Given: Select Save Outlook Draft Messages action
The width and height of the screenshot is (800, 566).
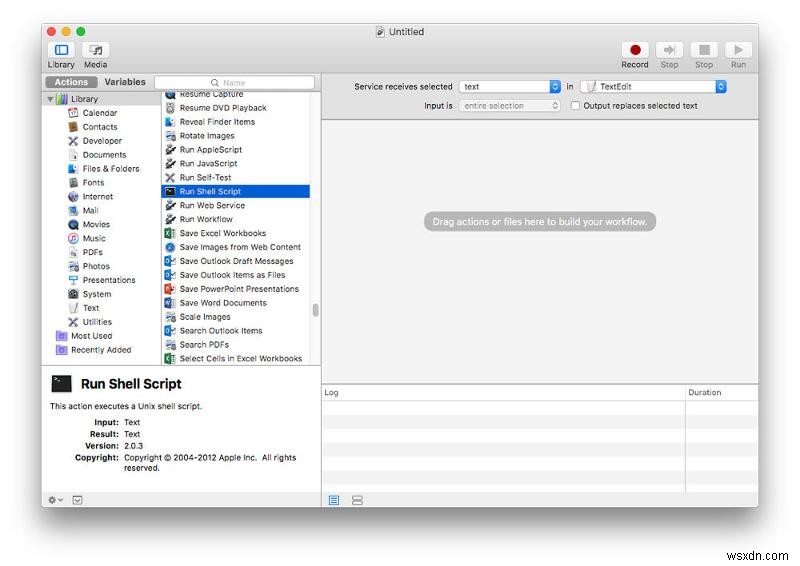Looking at the screenshot, I should point(235,261).
